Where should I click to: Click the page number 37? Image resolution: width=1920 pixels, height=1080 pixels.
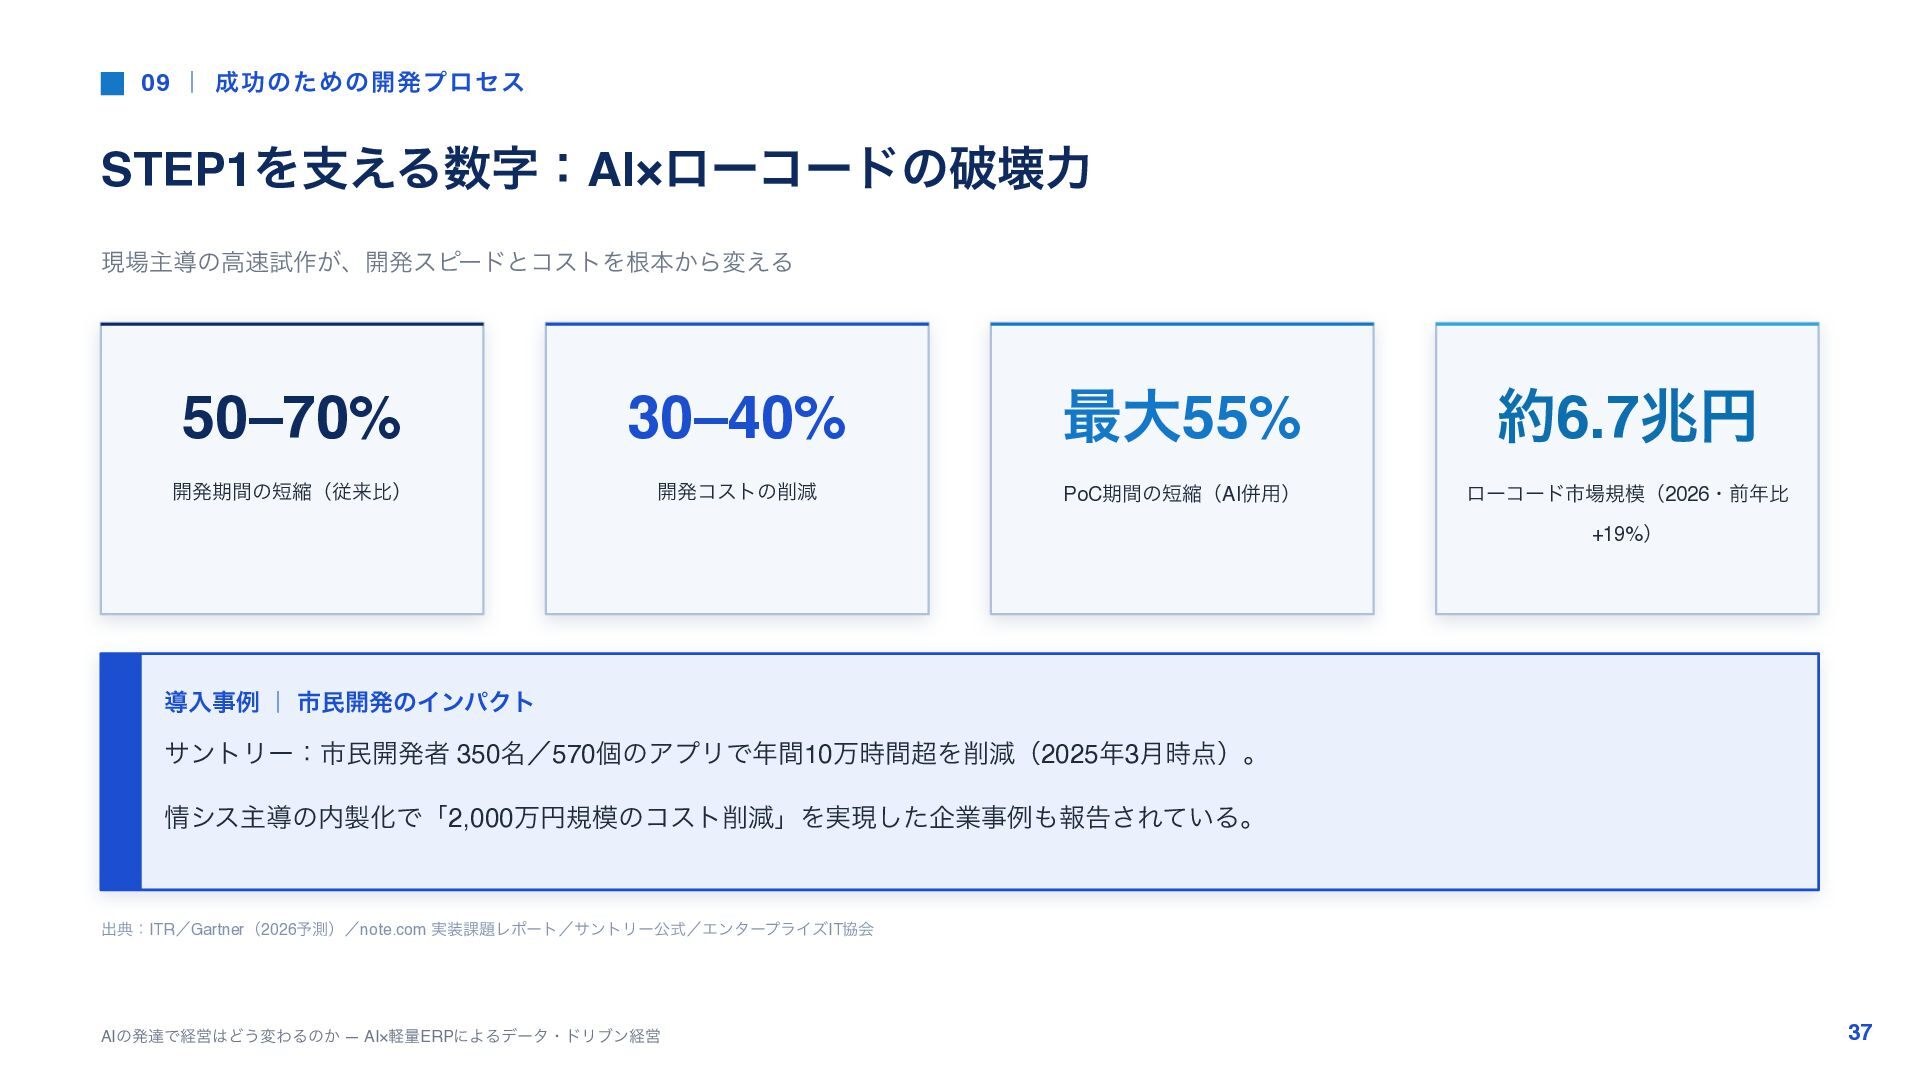pos(1860,1033)
